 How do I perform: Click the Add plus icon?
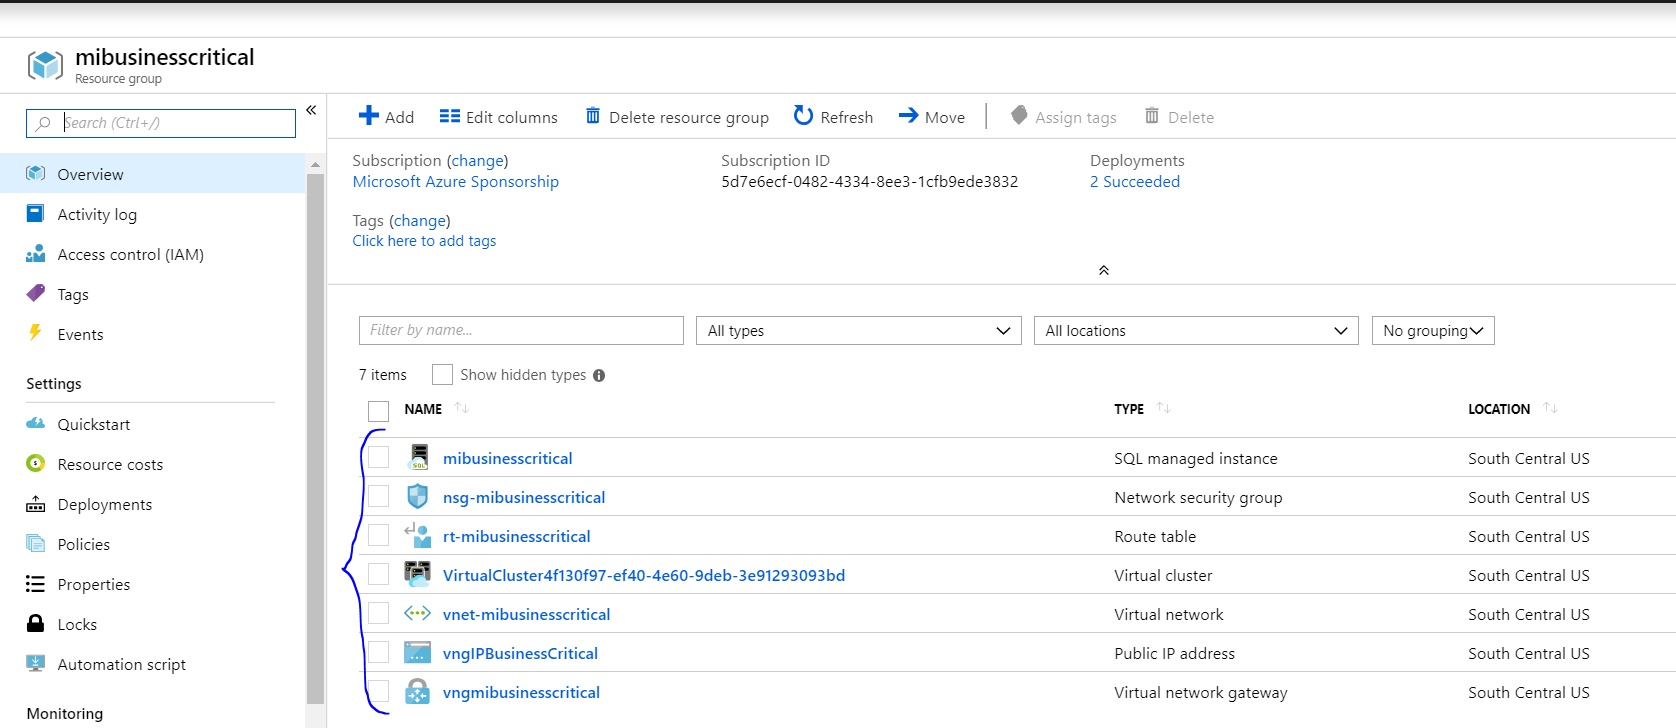pyautogui.click(x=369, y=116)
